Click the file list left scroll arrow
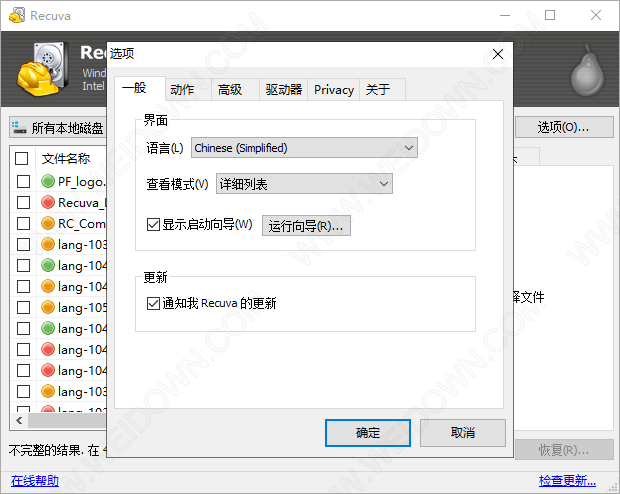Screen dimensions: 620x494 (x=19, y=420)
